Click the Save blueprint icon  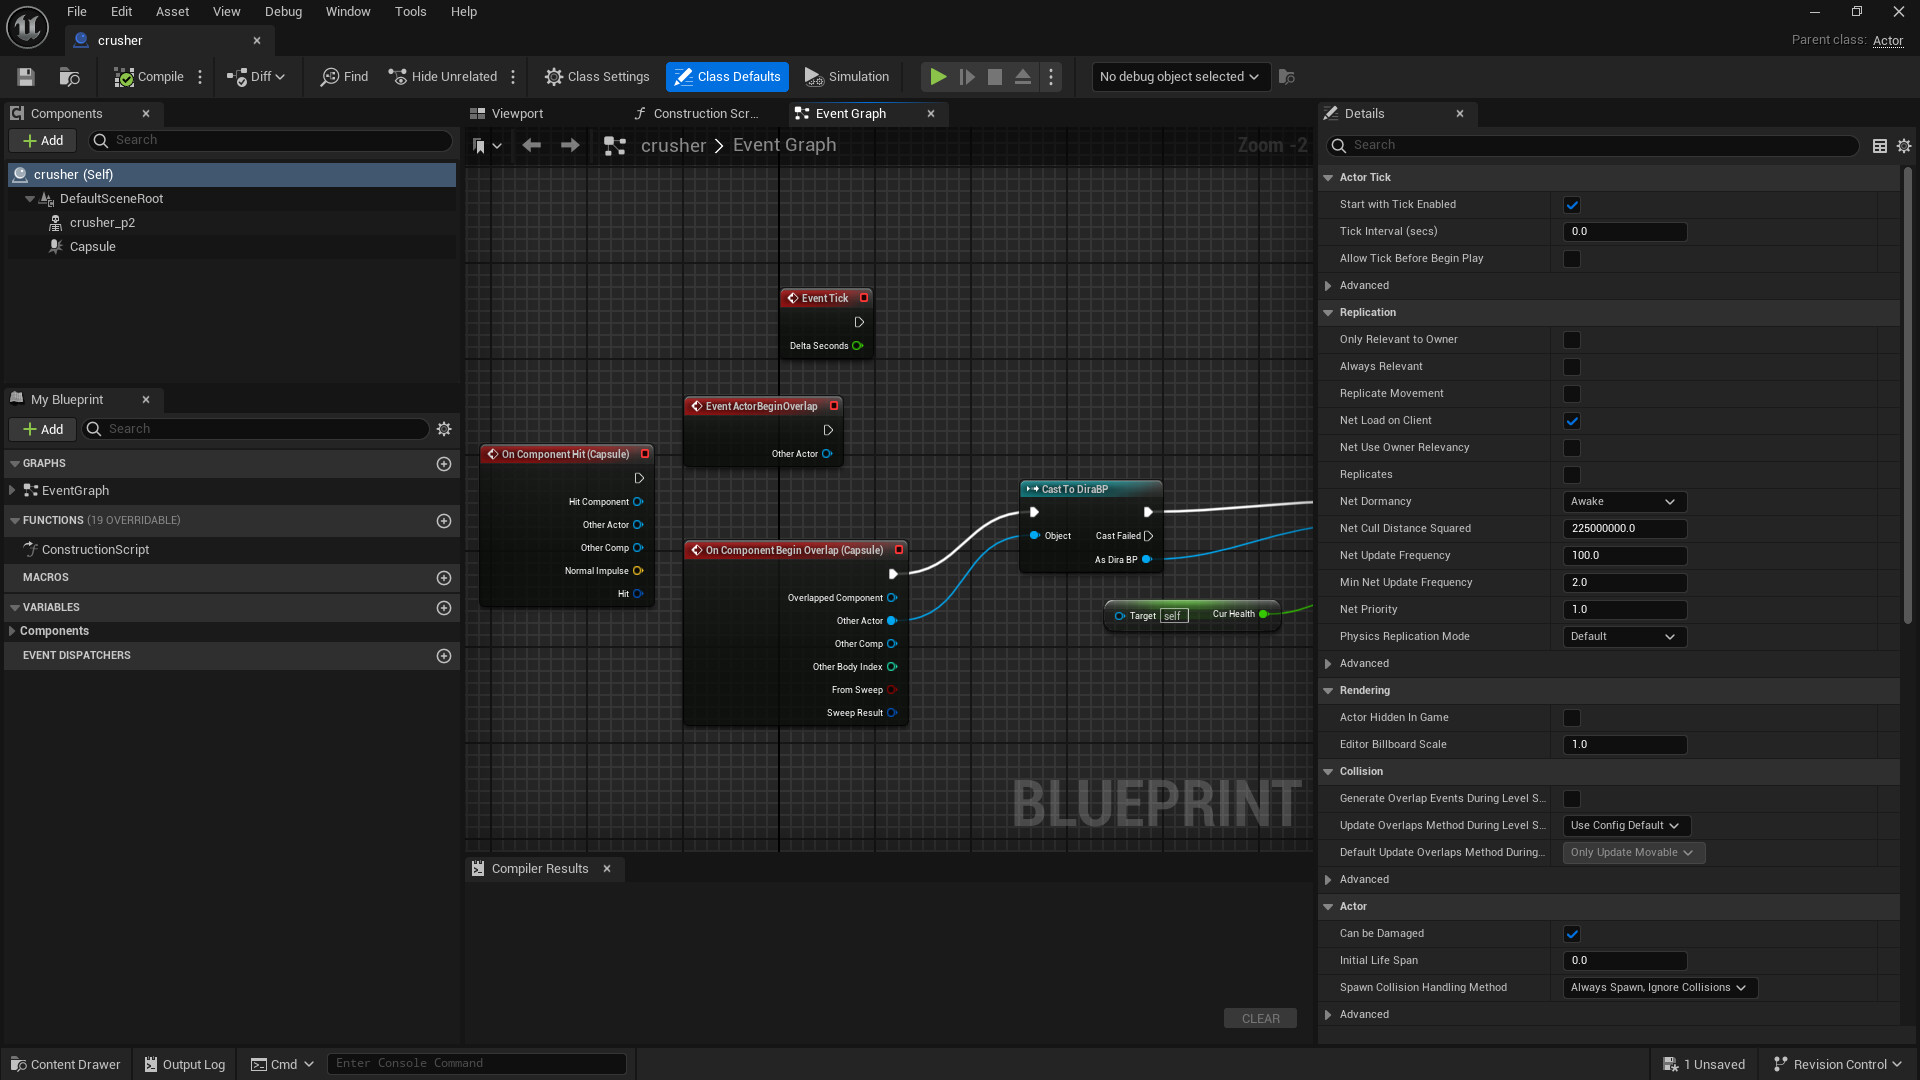pyautogui.click(x=26, y=77)
